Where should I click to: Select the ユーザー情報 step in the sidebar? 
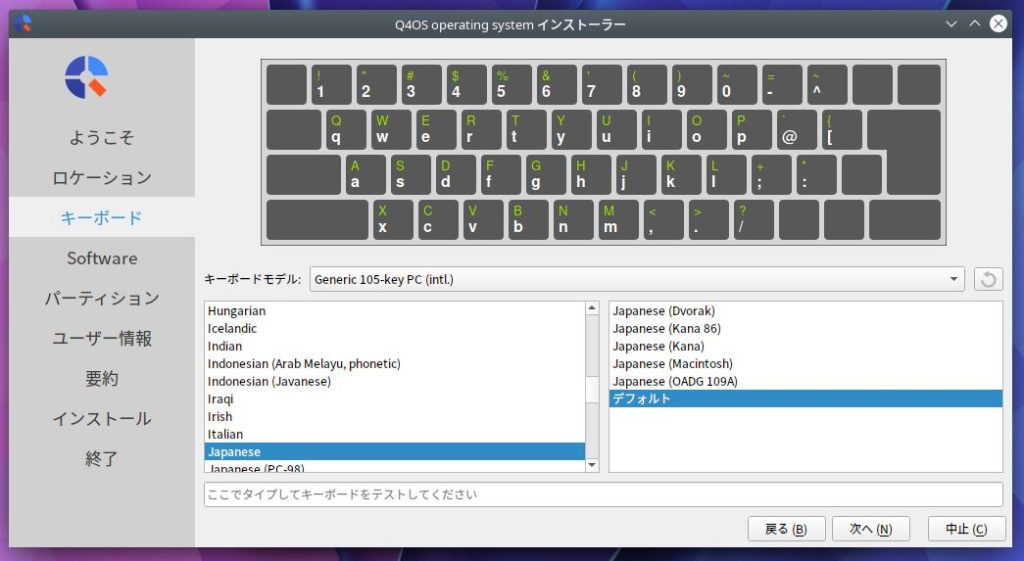point(102,338)
